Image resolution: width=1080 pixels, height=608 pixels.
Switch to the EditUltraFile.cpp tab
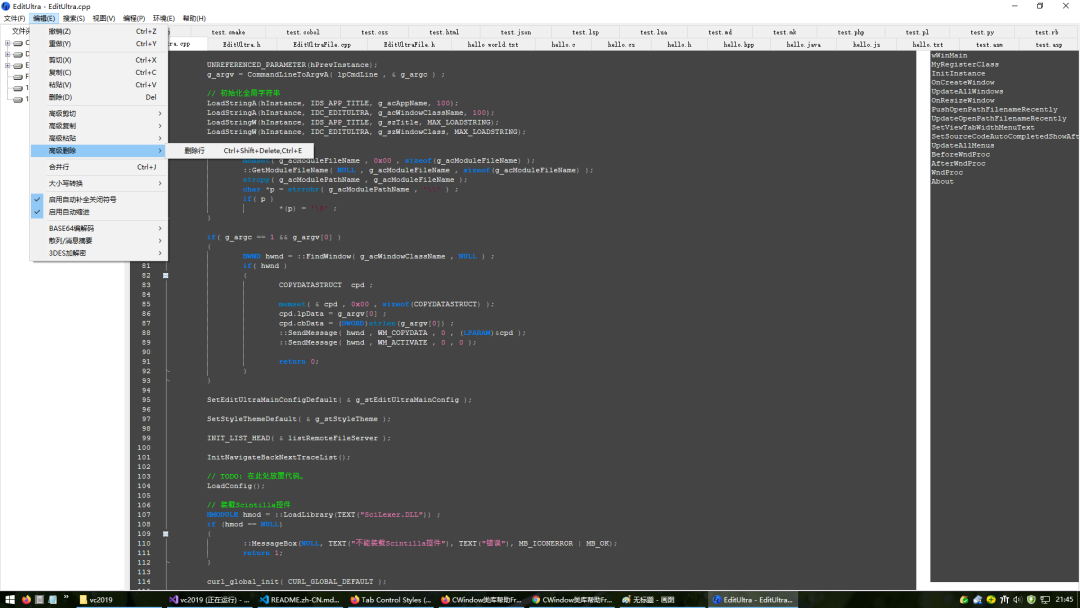pyautogui.click(x=321, y=45)
